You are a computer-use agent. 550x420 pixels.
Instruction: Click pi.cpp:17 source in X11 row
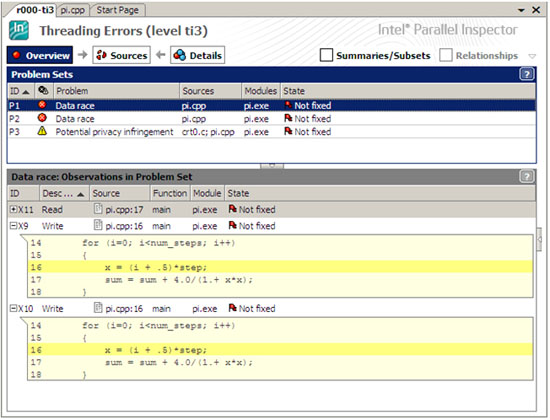124,209
